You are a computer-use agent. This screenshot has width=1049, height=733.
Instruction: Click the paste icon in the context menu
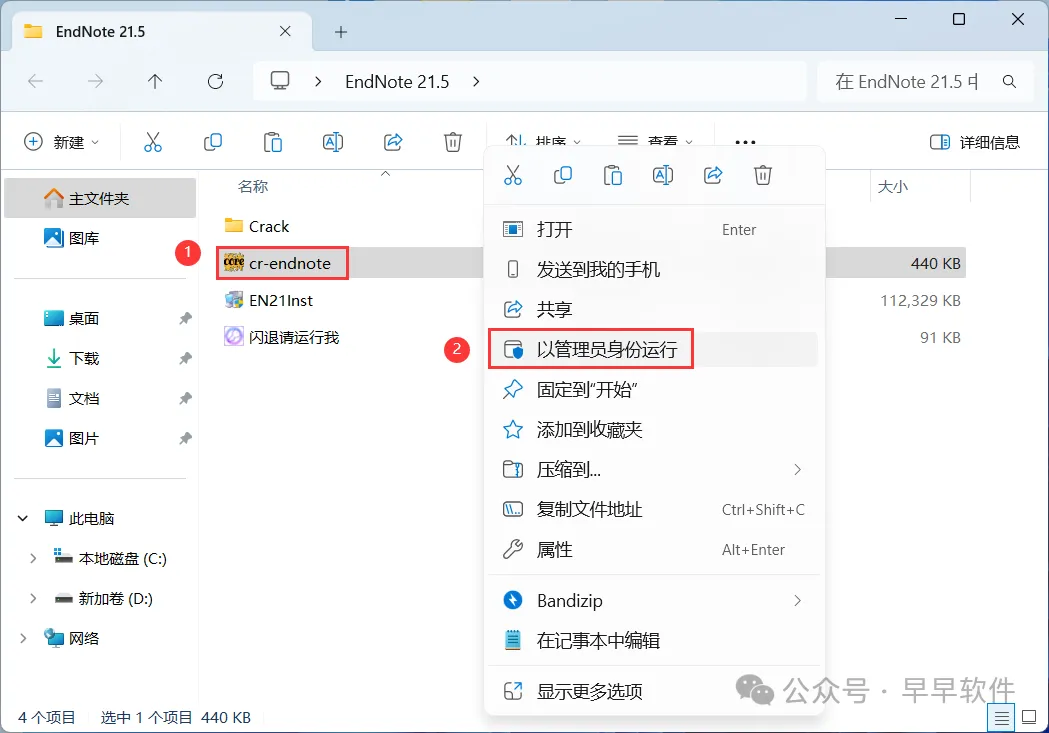tap(613, 175)
